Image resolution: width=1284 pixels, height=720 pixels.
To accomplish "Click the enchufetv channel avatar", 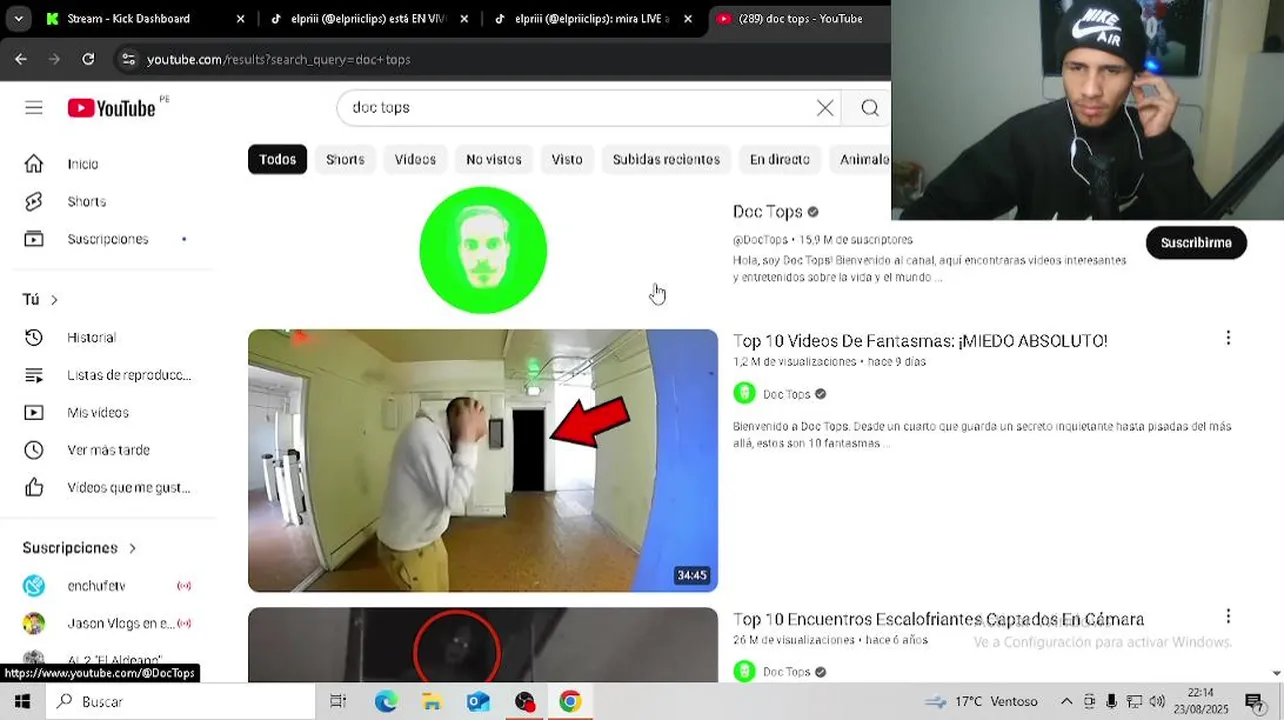I will point(34,586).
